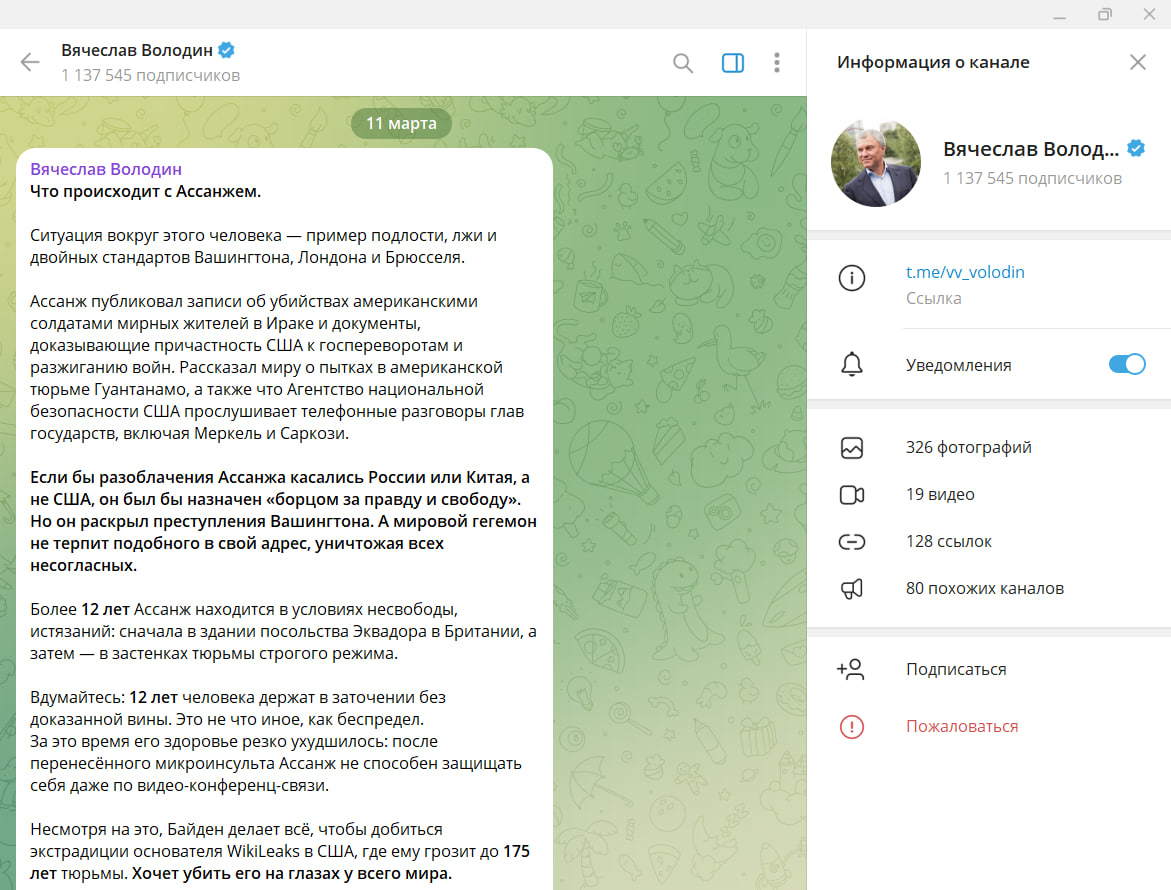The width and height of the screenshot is (1171, 890).
Task: Click the bell notifications icon
Action: (851, 364)
